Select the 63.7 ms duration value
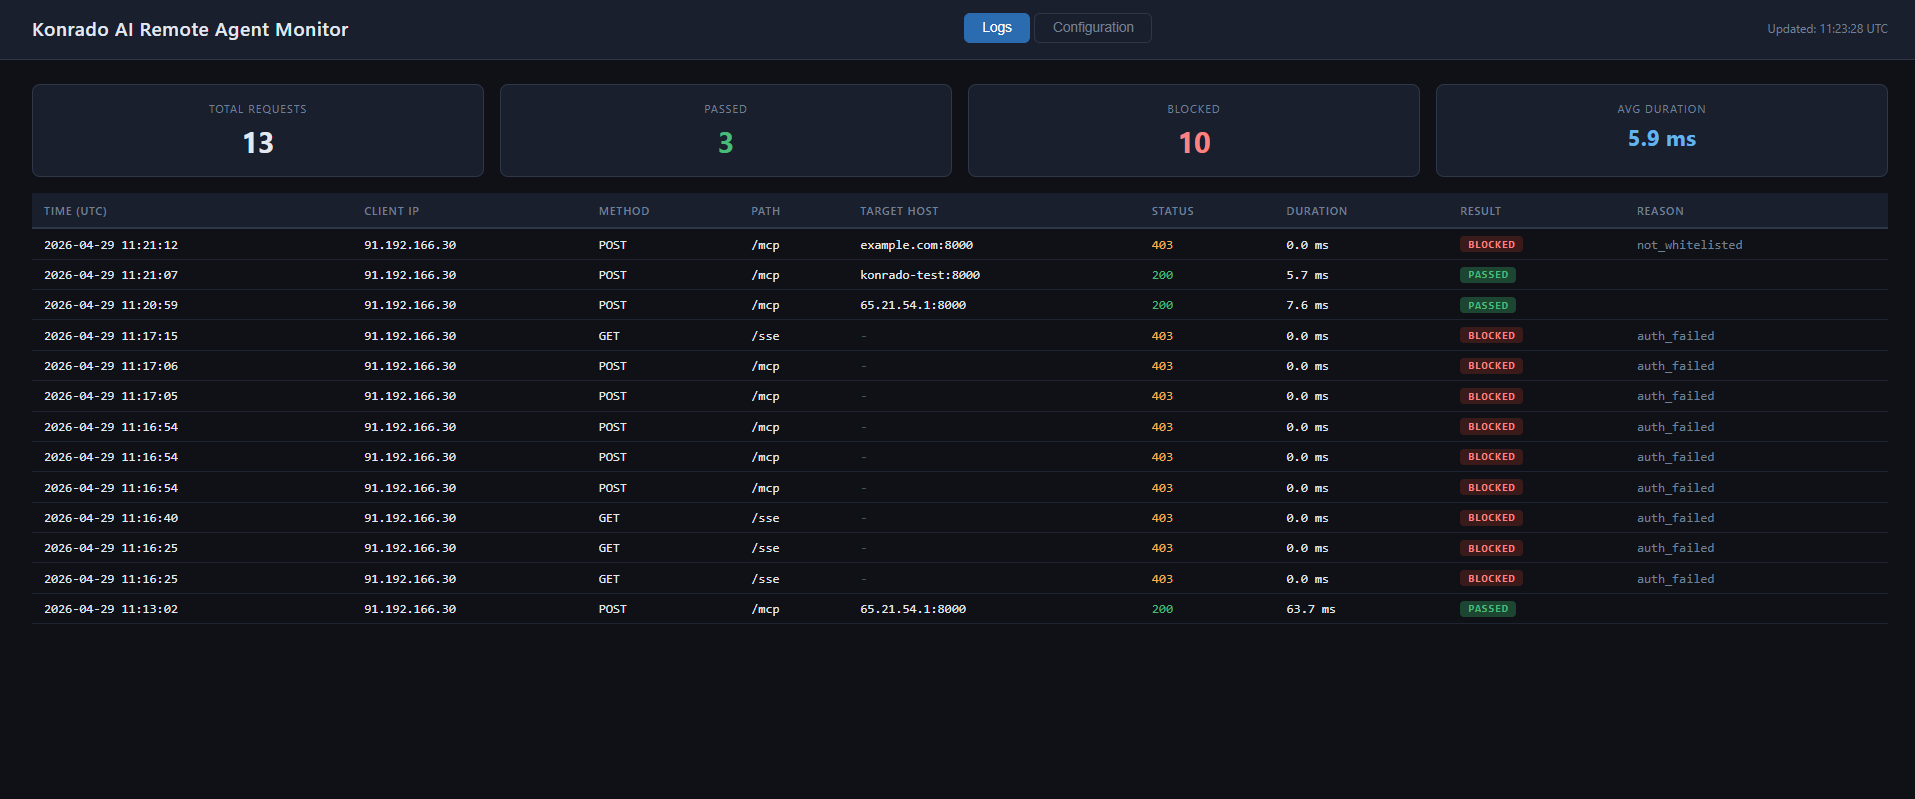 pos(1311,609)
